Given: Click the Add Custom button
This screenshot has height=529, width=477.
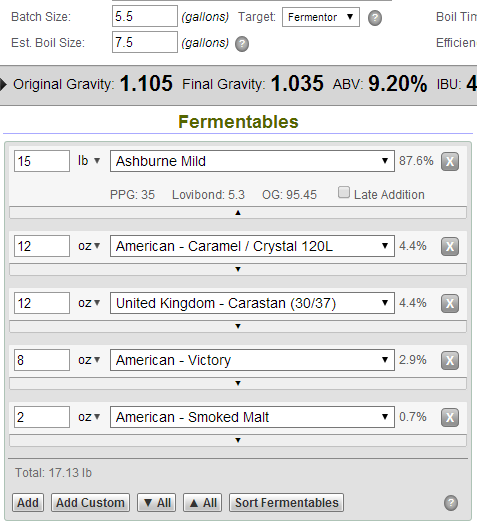Looking at the screenshot, I should tap(90, 503).
